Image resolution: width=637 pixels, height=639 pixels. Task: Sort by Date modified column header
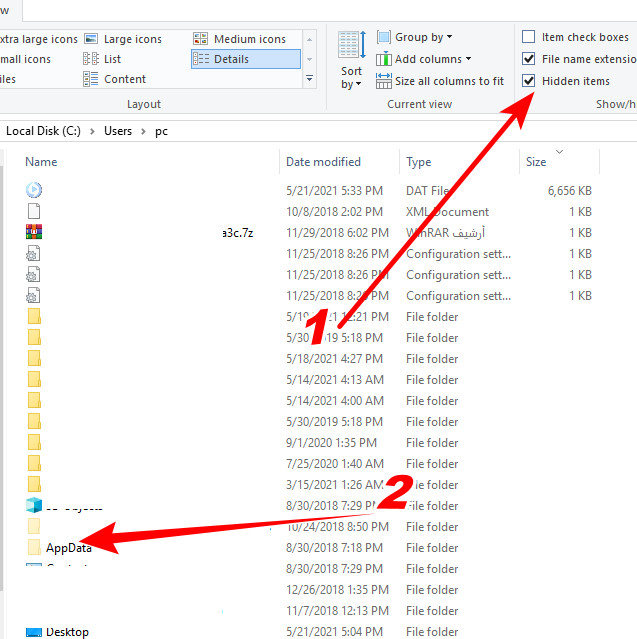click(323, 162)
